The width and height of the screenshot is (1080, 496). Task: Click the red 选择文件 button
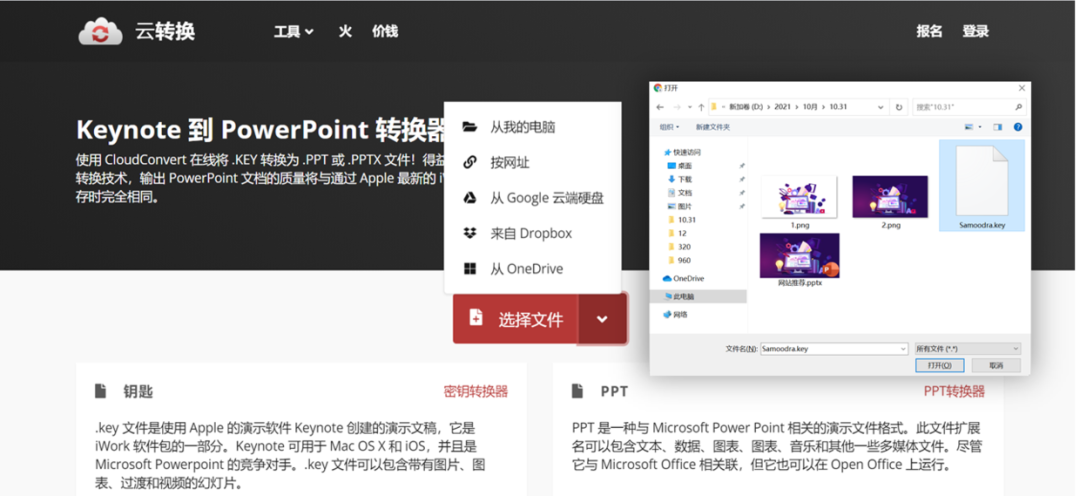515,319
